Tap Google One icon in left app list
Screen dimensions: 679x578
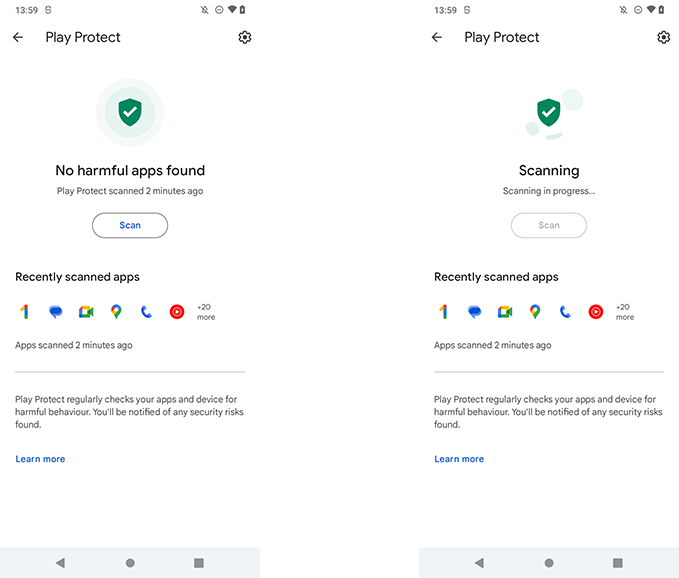pyautogui.click(x=25, y=312)
